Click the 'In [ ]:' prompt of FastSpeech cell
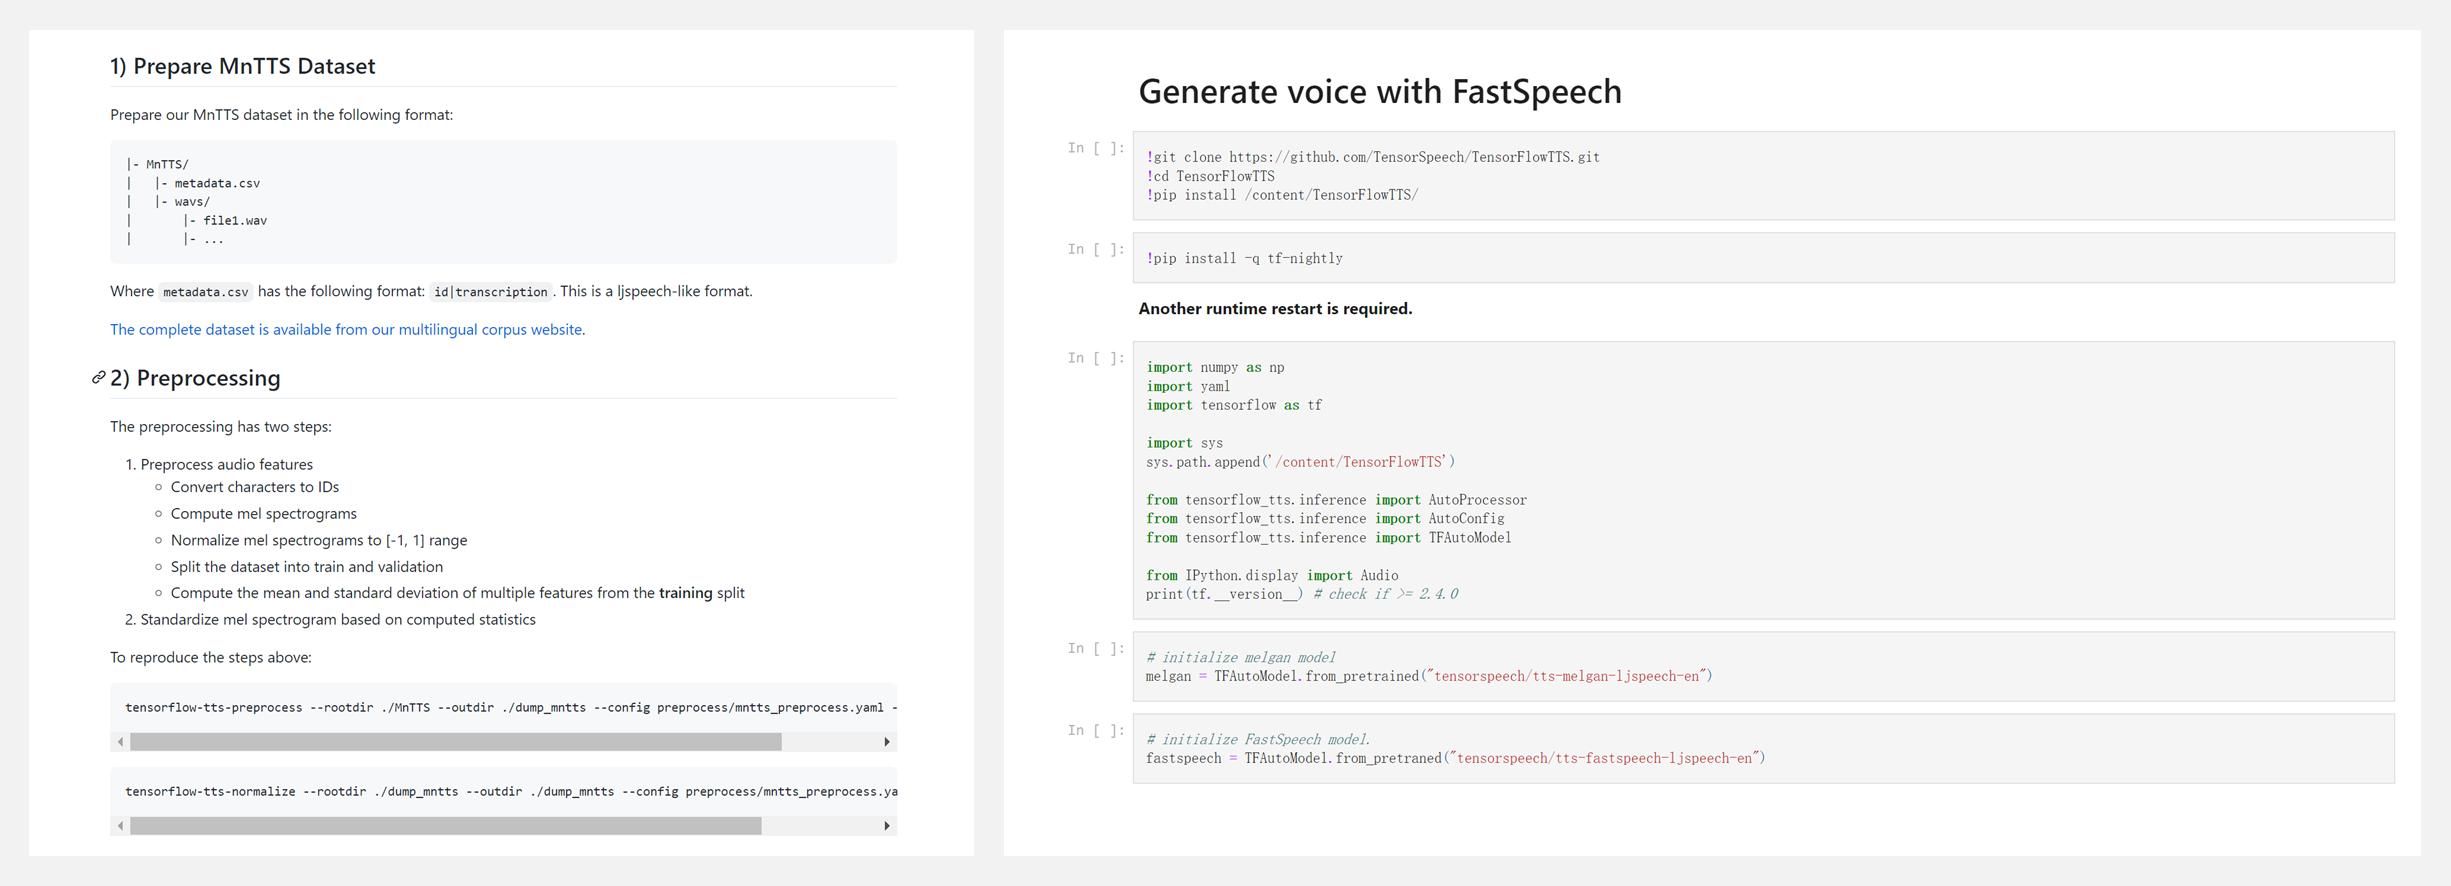The height and width of the screenshot is (886, 2451). click(1096, 731)
